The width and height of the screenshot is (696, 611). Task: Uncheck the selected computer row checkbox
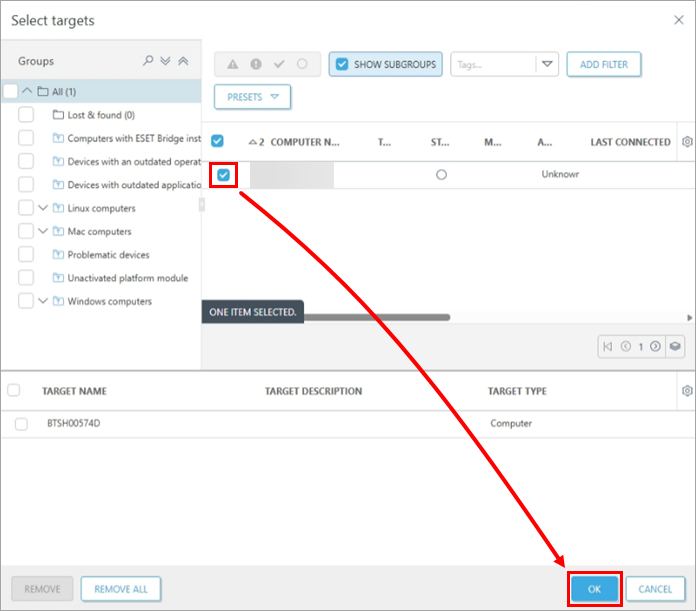223,175
